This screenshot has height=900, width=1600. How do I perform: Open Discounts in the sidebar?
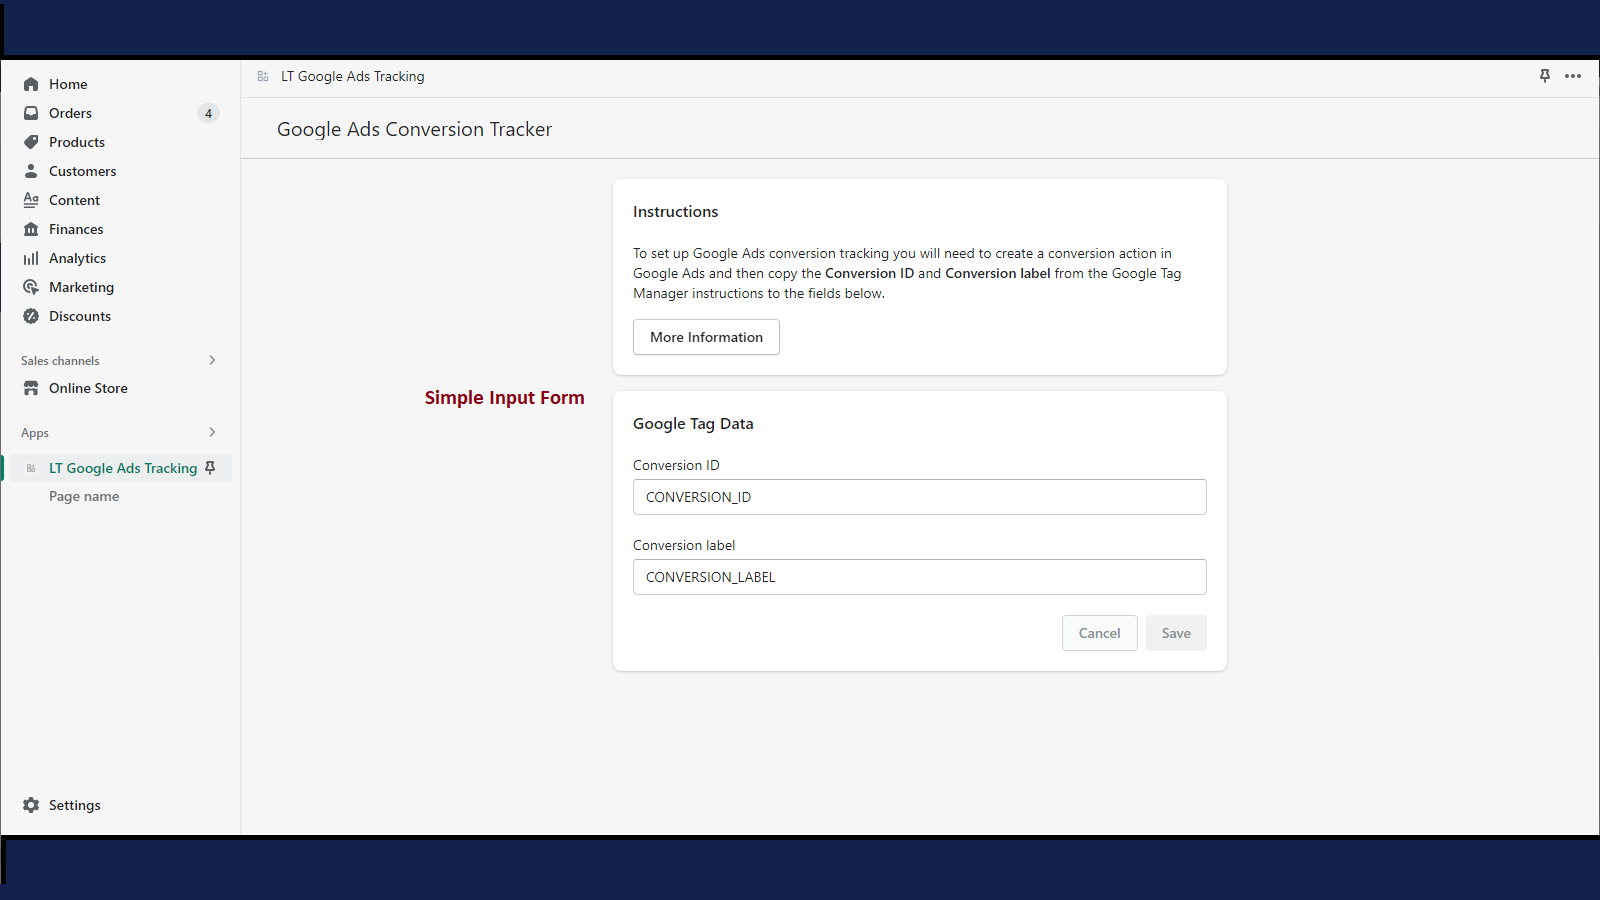coord(80,316)
